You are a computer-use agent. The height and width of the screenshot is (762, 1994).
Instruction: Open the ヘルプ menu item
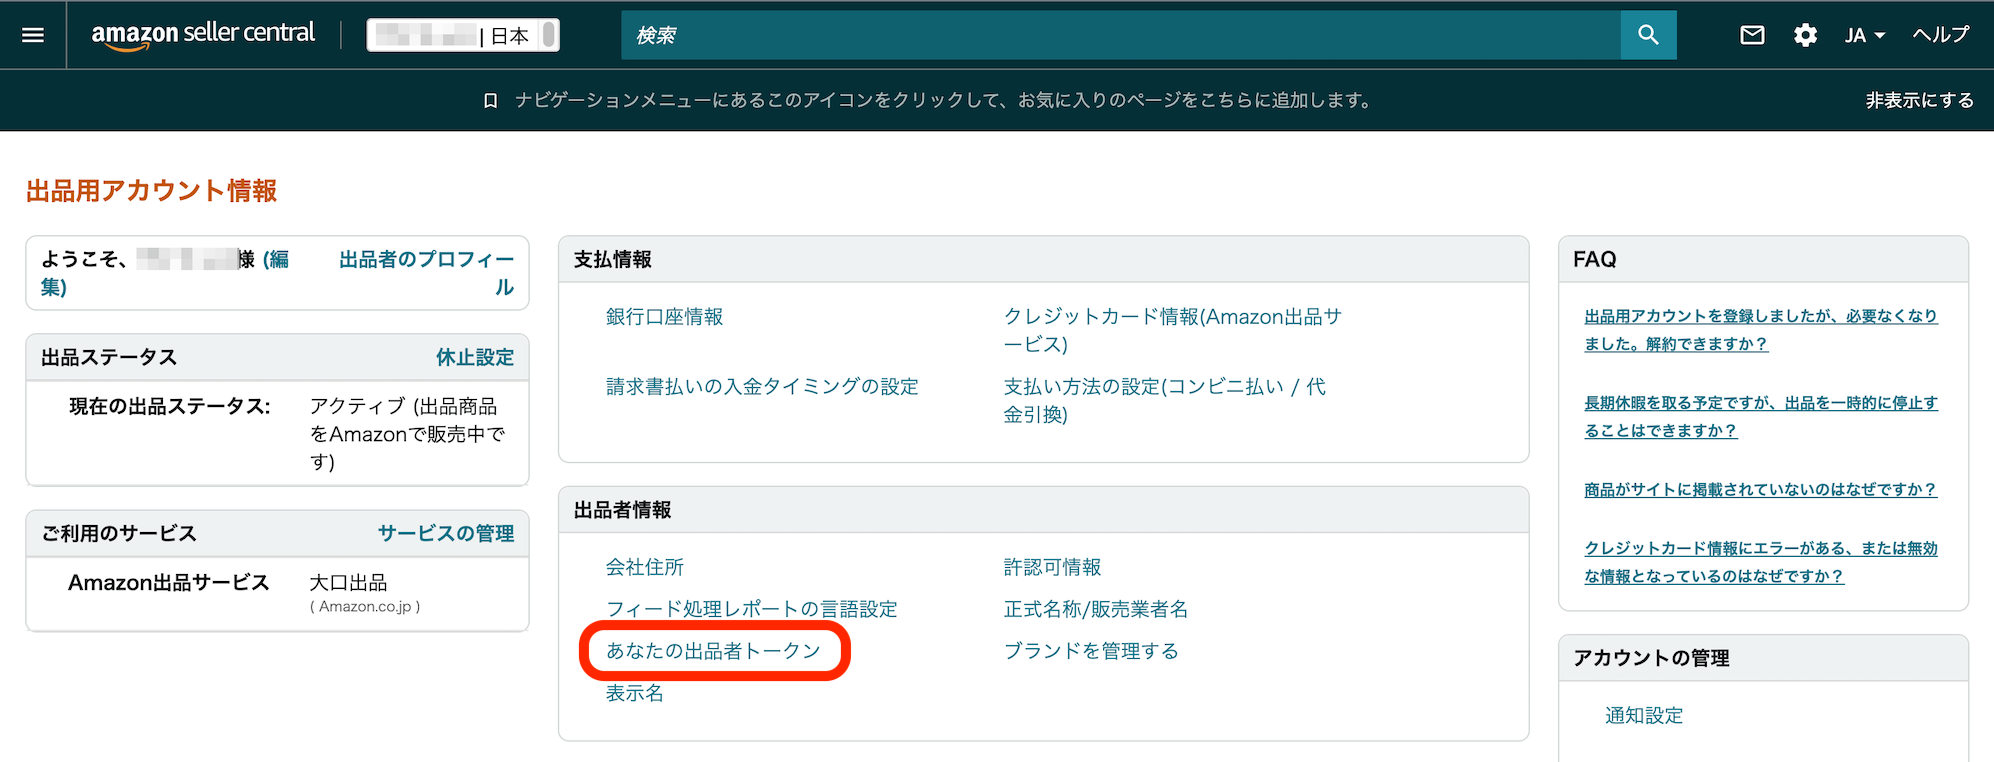(x=1940, y=35)
